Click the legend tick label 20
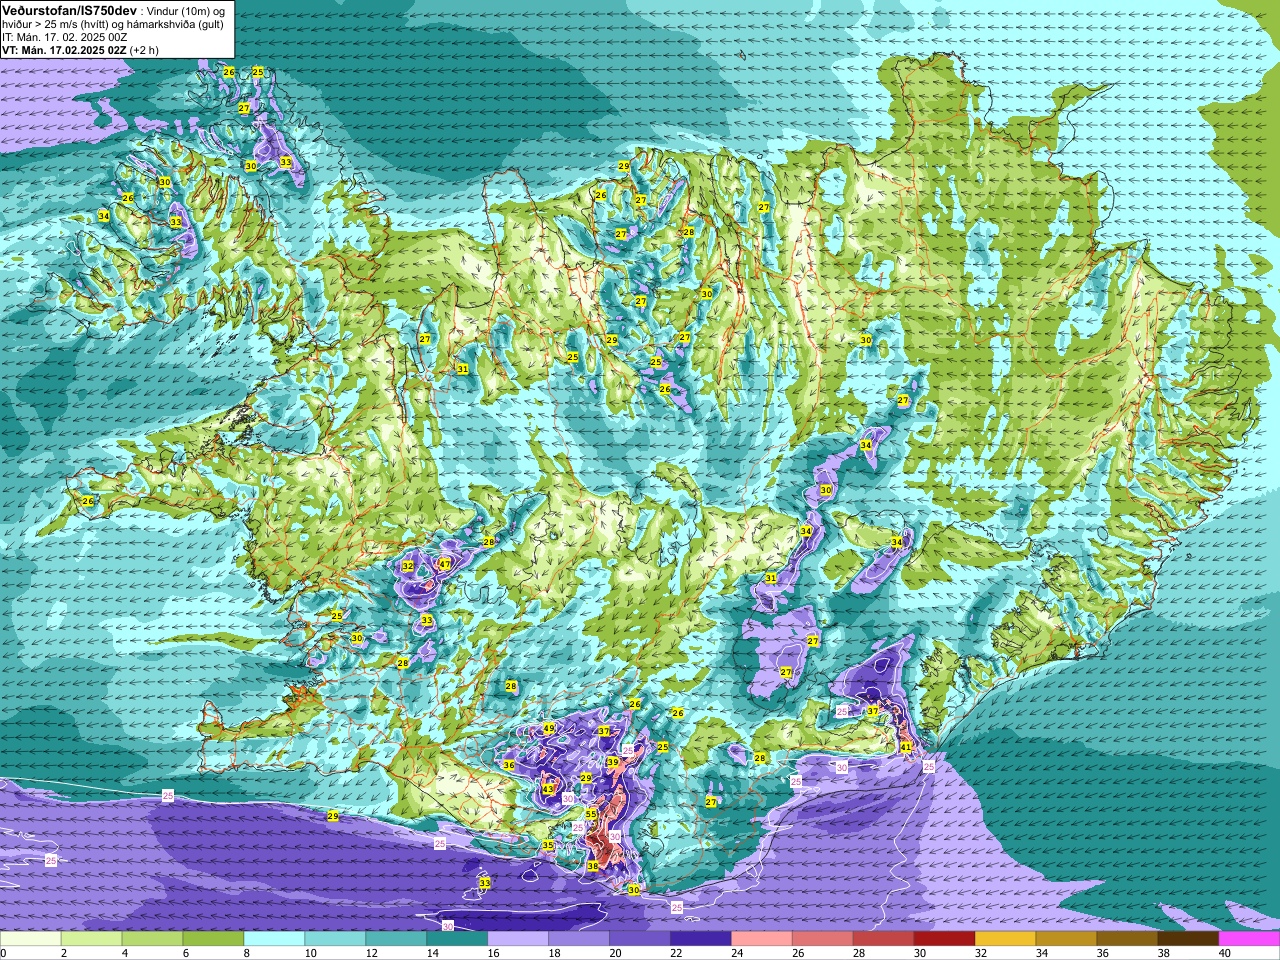Image resolution: width=1280 pixels, height=960 pixels. [615, 953]
